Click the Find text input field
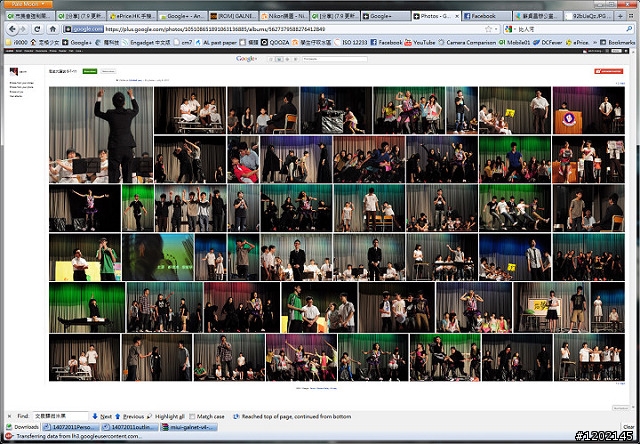 coord(60,416)
